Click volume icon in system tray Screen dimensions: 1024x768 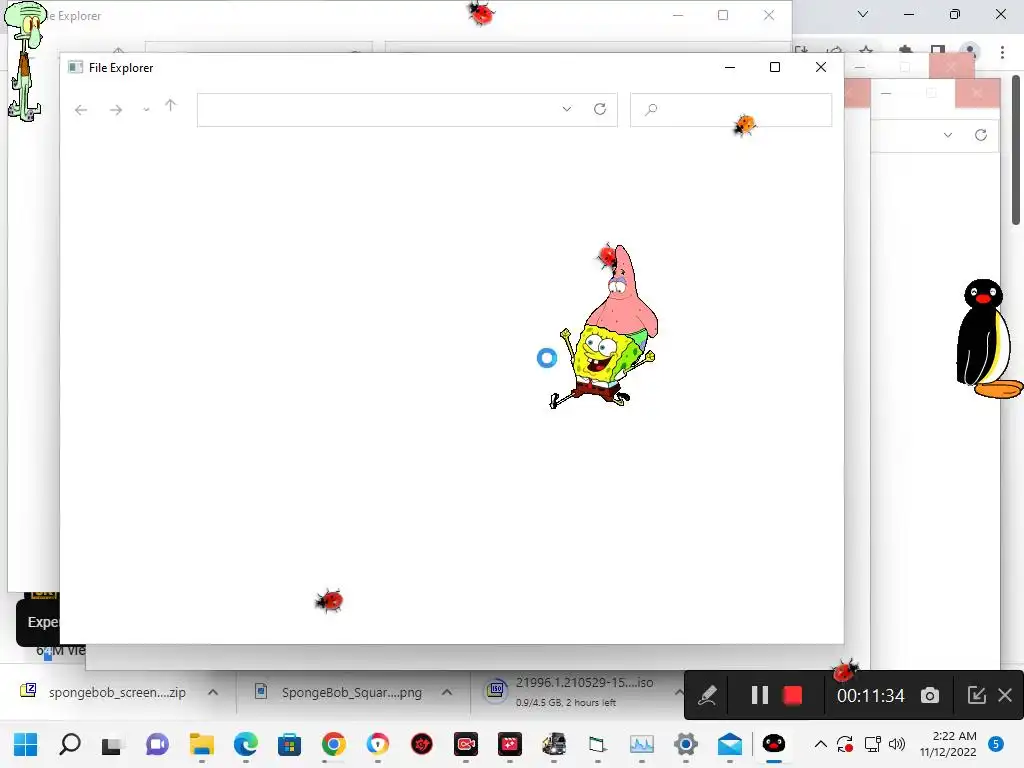(x=897, y=744)
